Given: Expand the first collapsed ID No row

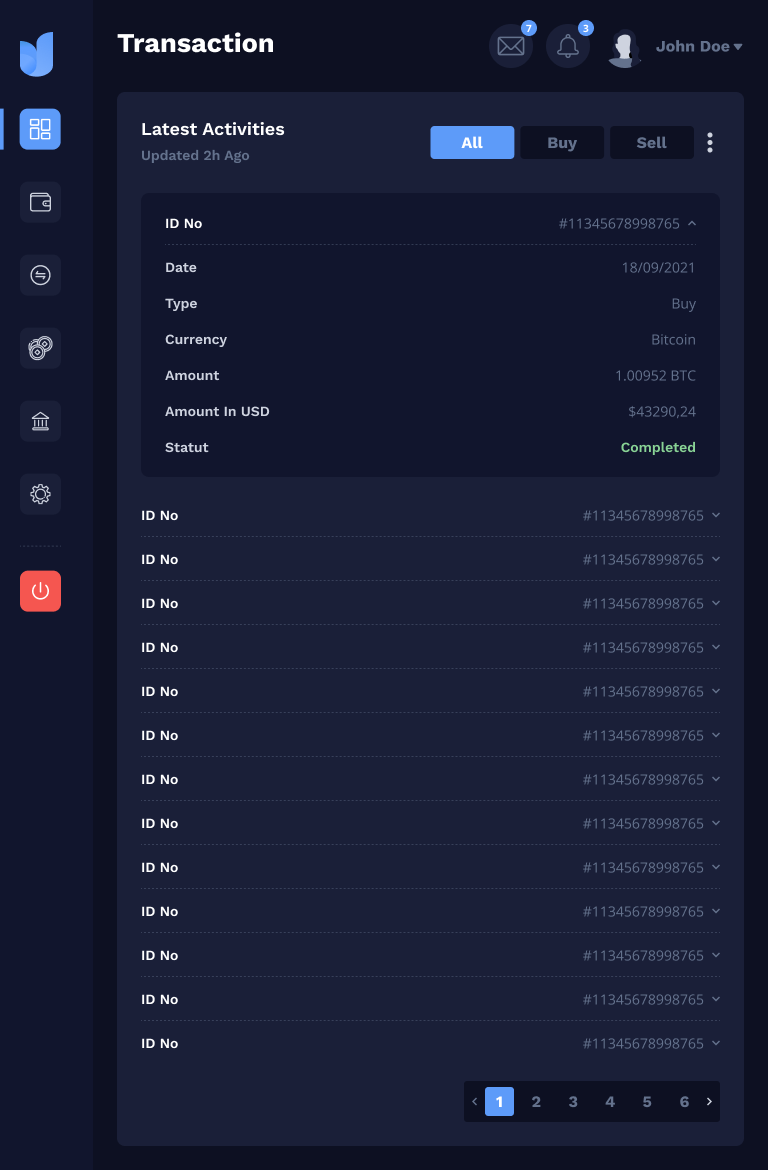Looking at the screenshot, I should 716,516.
